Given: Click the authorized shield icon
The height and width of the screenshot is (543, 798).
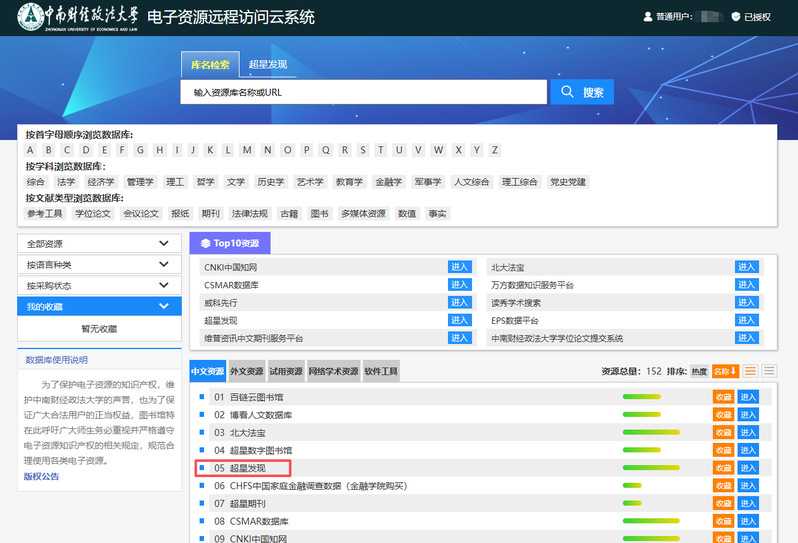Looking at the screenshot, I should pos(735,17).
